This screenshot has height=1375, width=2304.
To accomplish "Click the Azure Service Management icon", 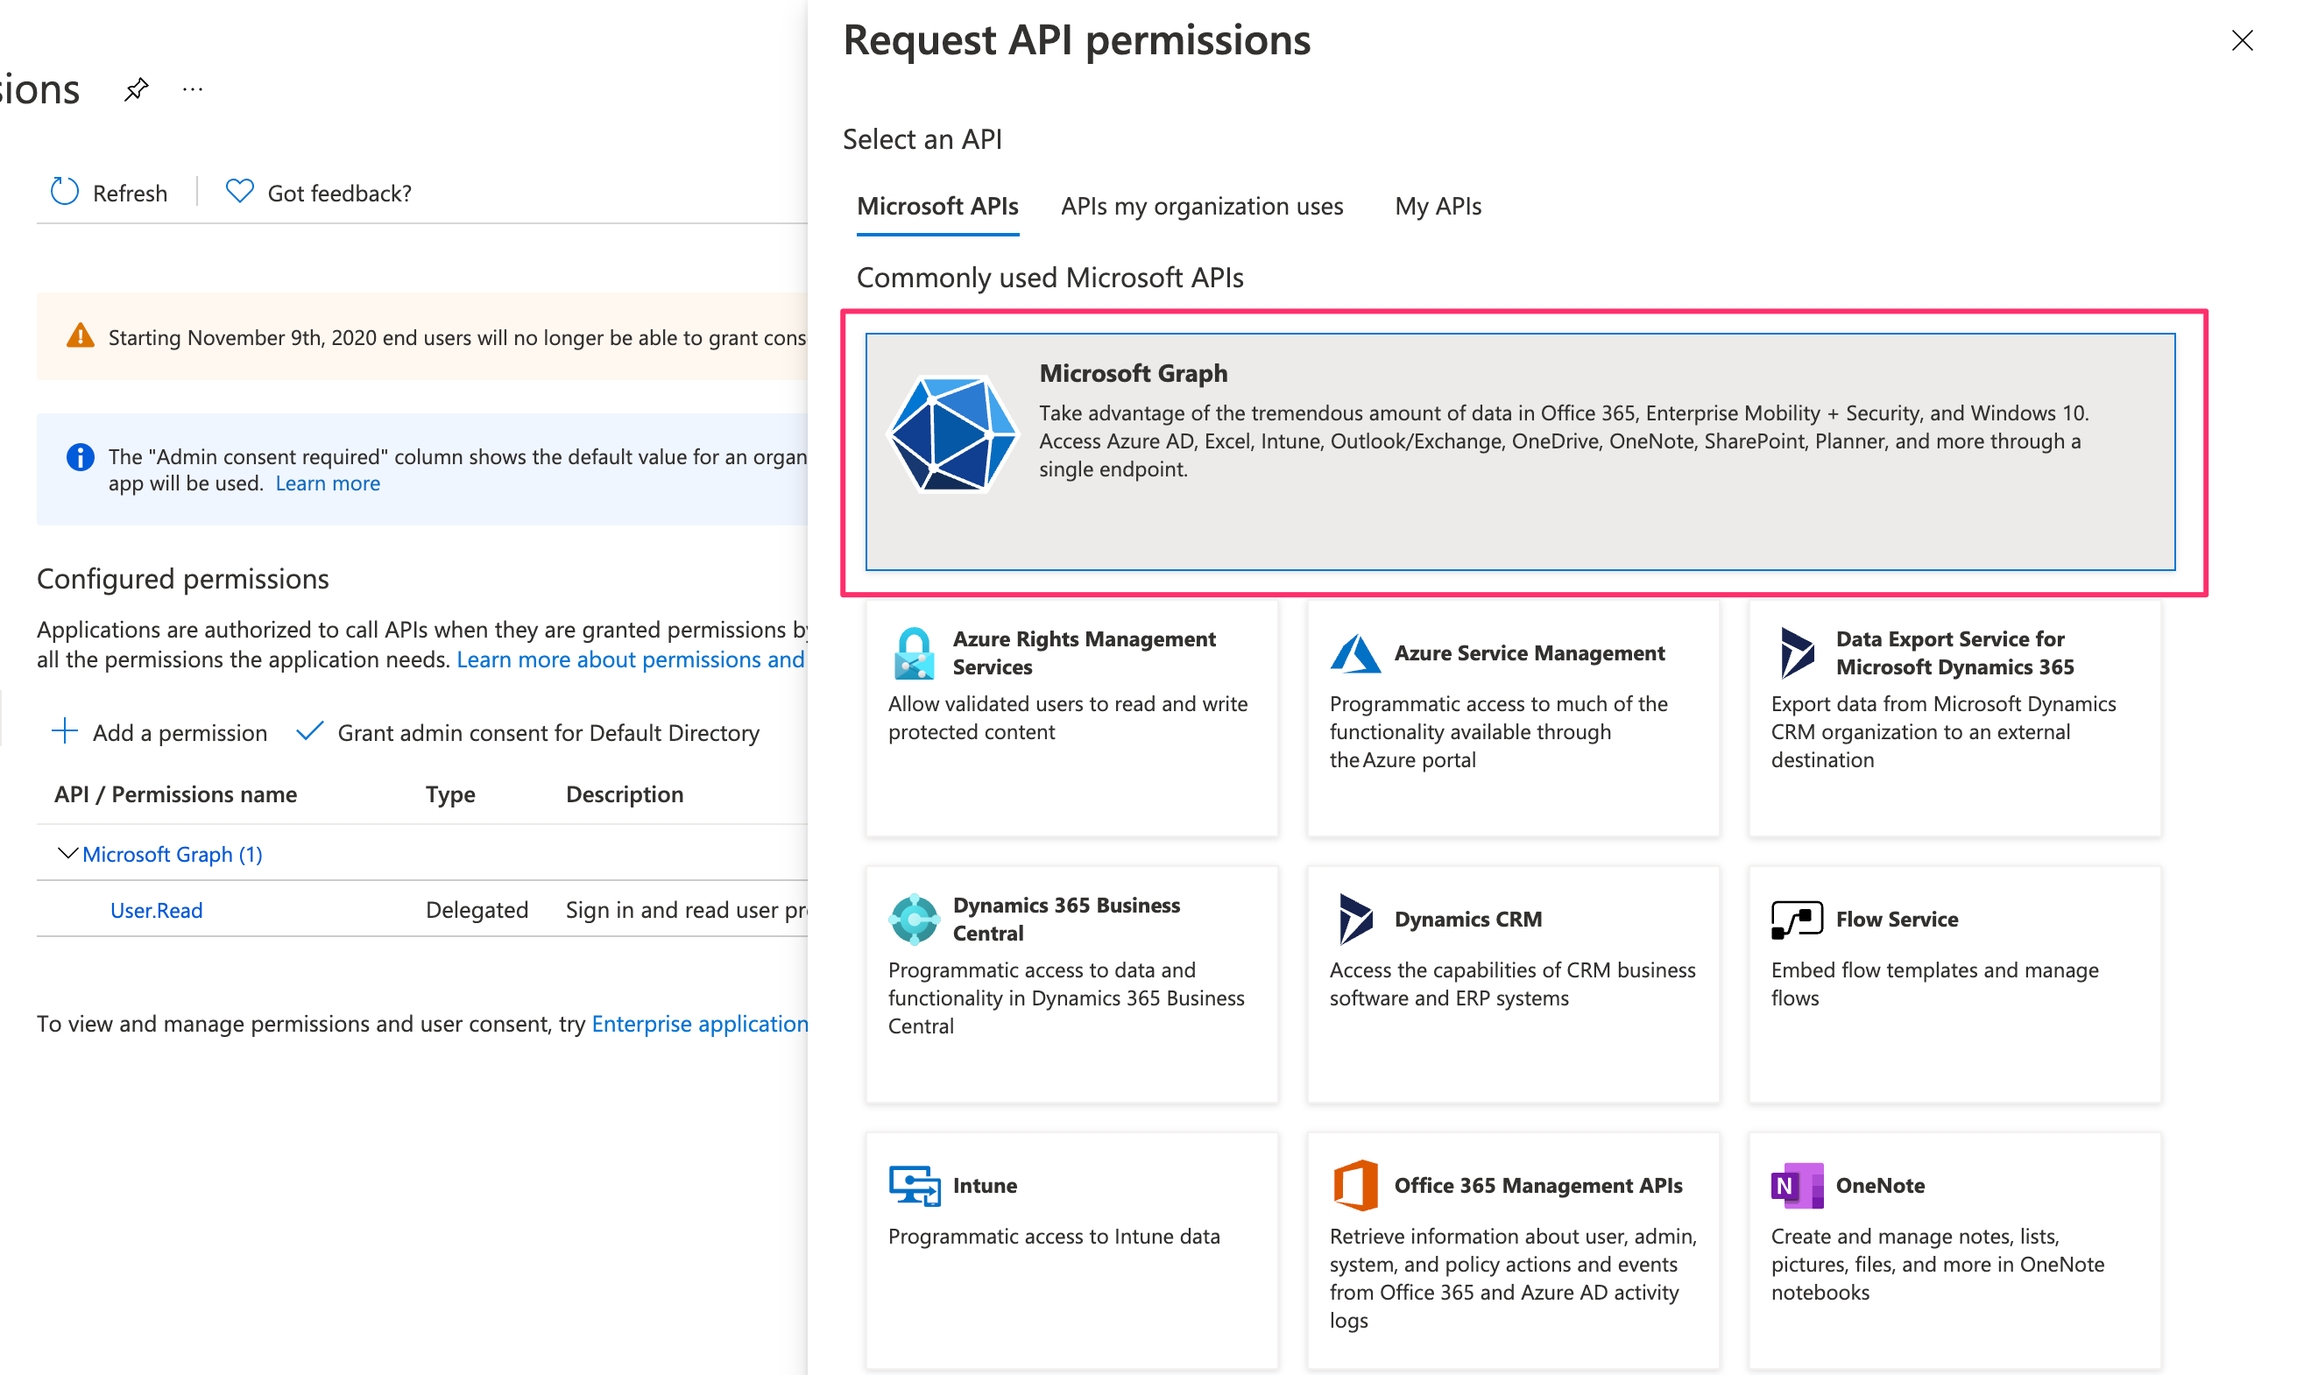I will coord(1355,653).
